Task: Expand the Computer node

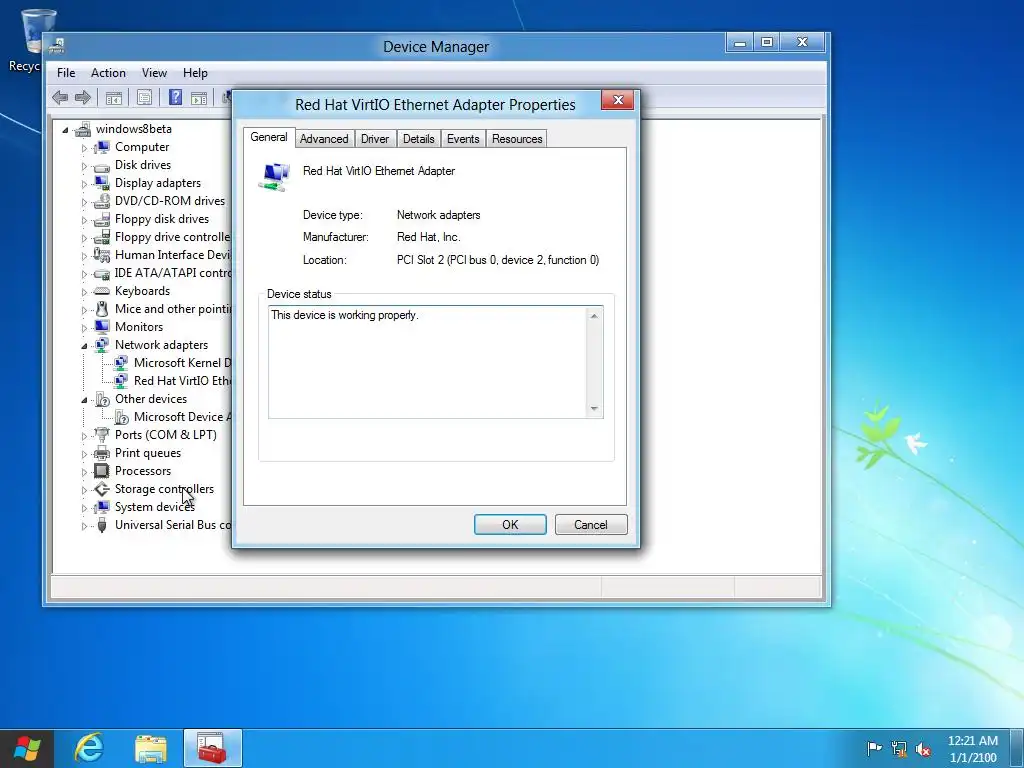Action: pyautogui.click(x=84, y=148)
